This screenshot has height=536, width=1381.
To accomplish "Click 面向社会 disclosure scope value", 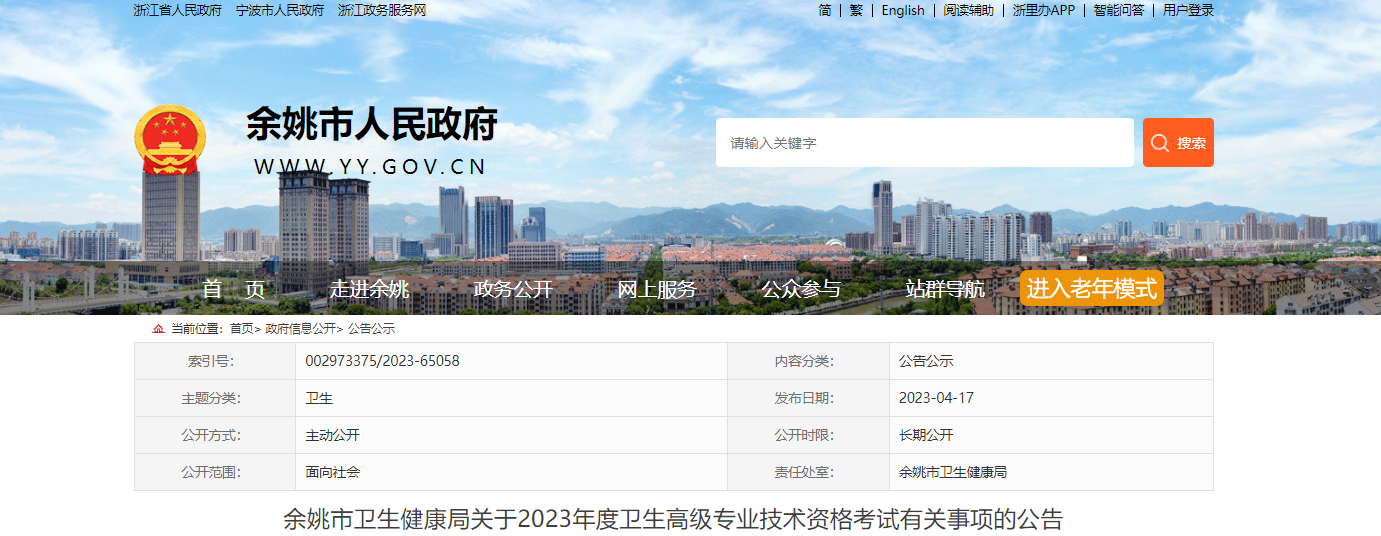I will (333, 472).
